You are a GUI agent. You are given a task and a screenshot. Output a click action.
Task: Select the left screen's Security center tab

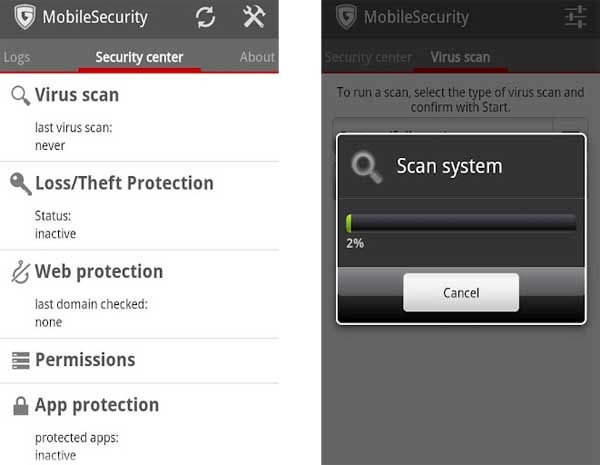tap(139, 57)
